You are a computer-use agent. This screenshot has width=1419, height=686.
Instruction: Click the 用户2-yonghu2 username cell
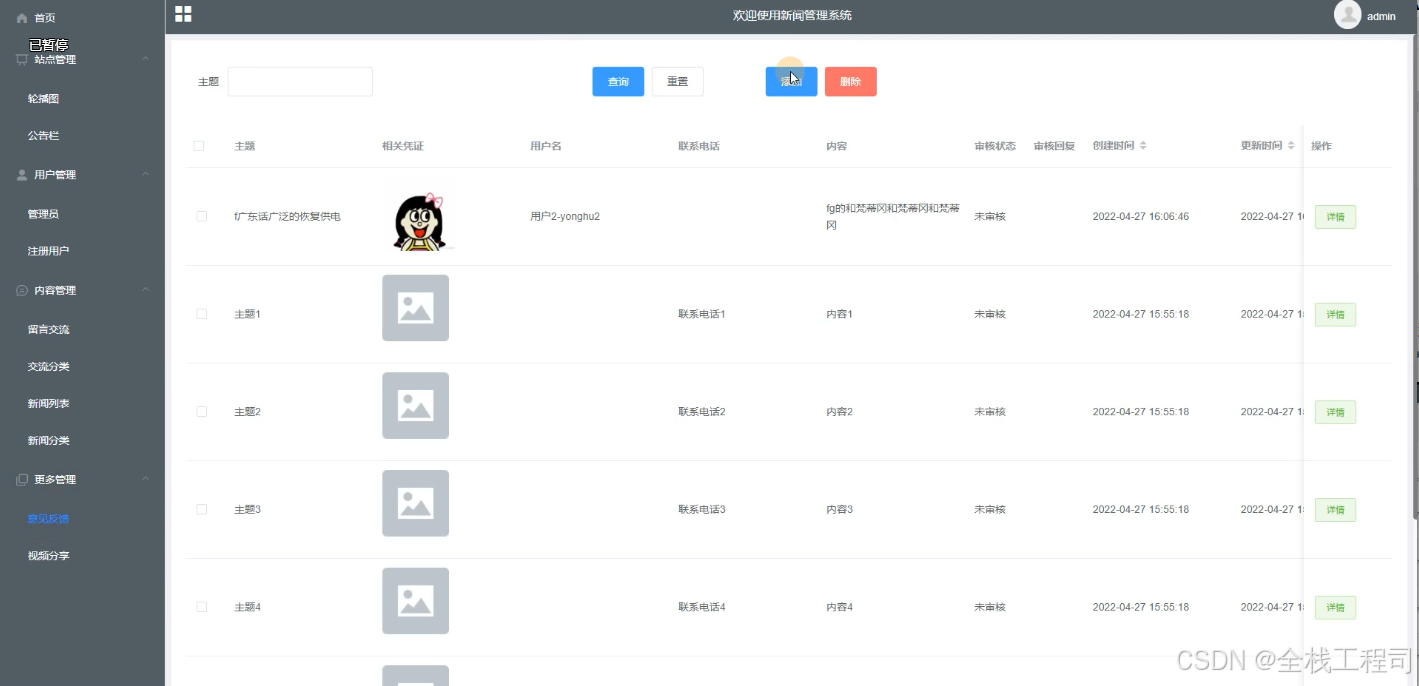[x=565, y=216]
